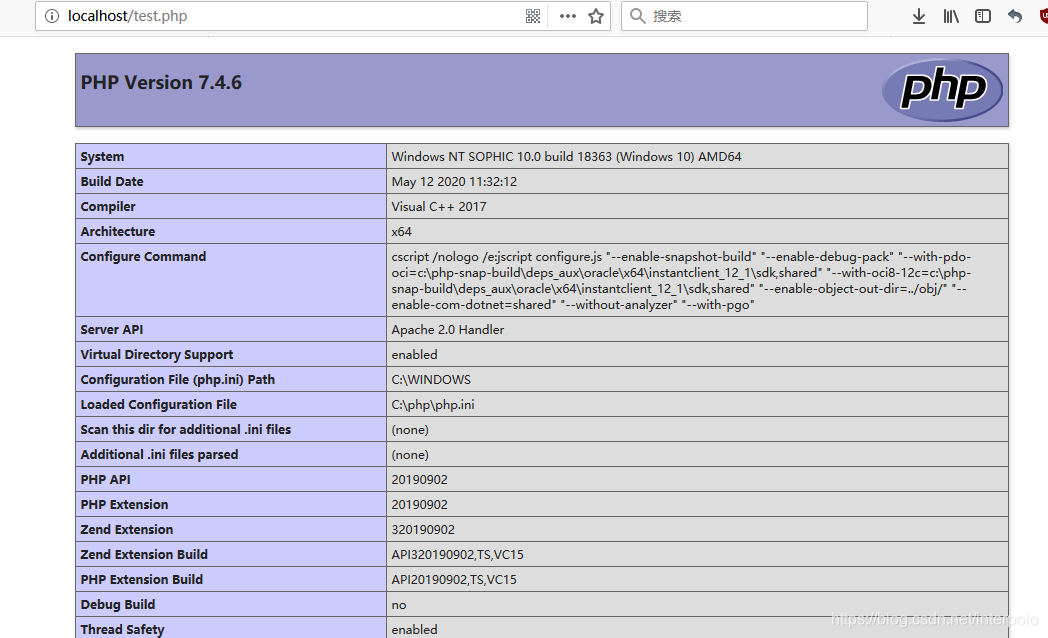Click the undo back-arrow toolbar icon
Viewport: 1048px width, 638px height.
(x=1015, y=16)
